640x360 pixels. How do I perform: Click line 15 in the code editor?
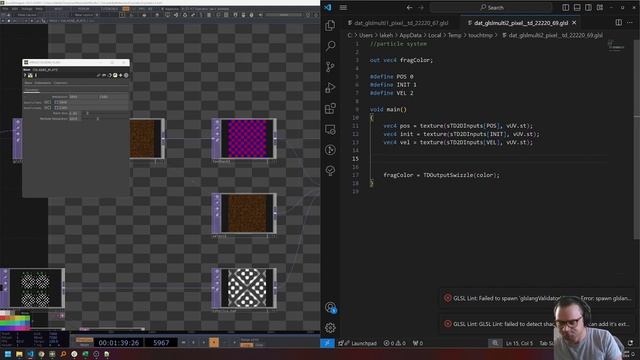point(488,159)
